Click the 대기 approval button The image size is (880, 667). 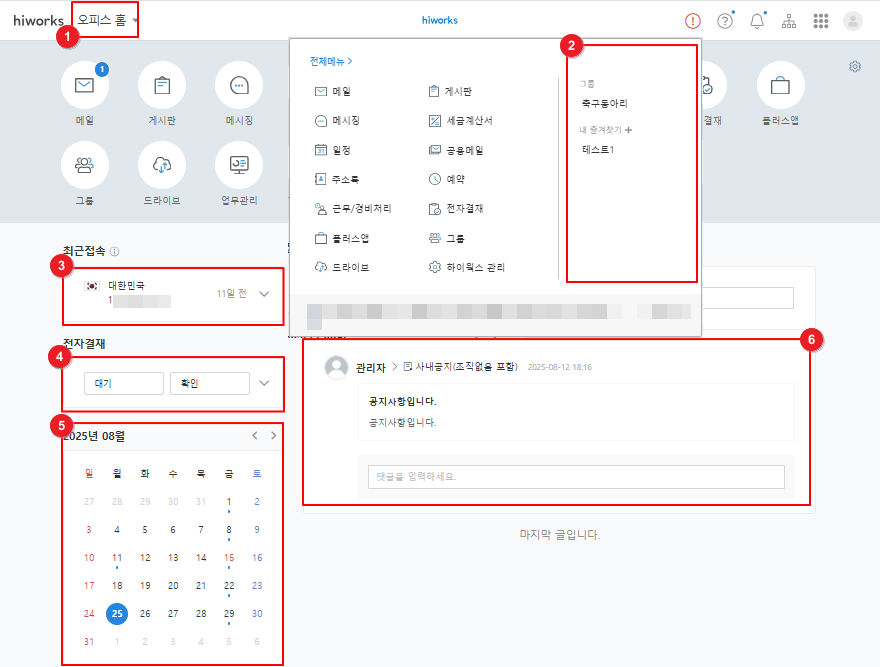point(124,383)
